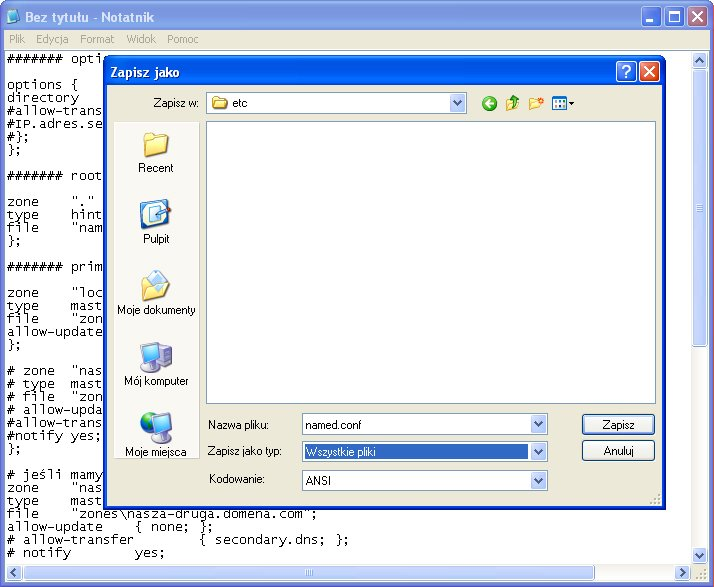The height and width of the screenshot is (587, 714).
Task: Create a new folder icon
Action: click(536, 103)
